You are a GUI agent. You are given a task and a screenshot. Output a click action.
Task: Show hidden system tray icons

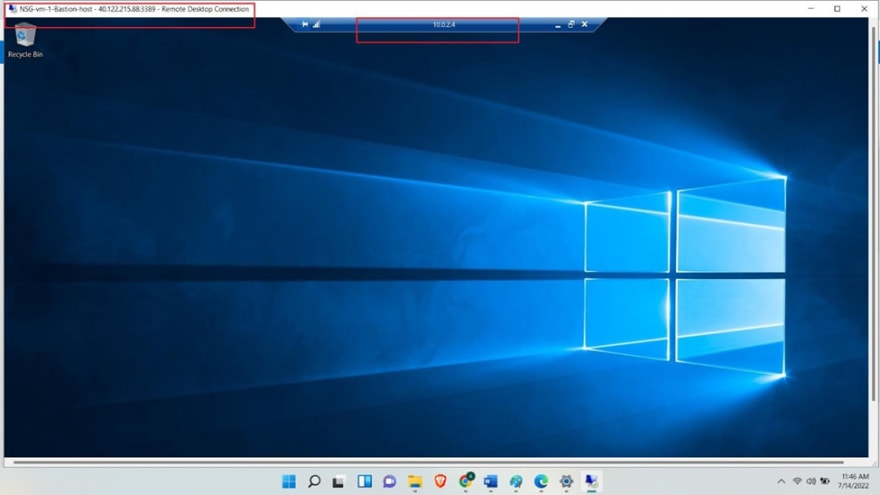[781, 482]
